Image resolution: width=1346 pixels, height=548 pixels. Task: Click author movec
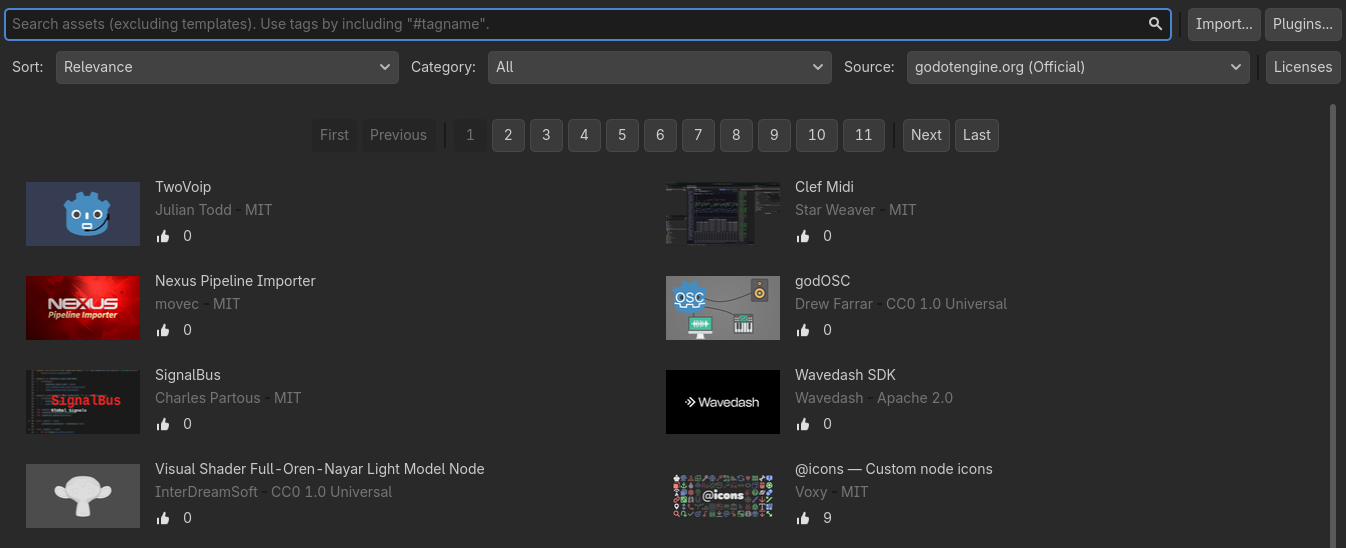pyautogui.click(x=177, y=304)
